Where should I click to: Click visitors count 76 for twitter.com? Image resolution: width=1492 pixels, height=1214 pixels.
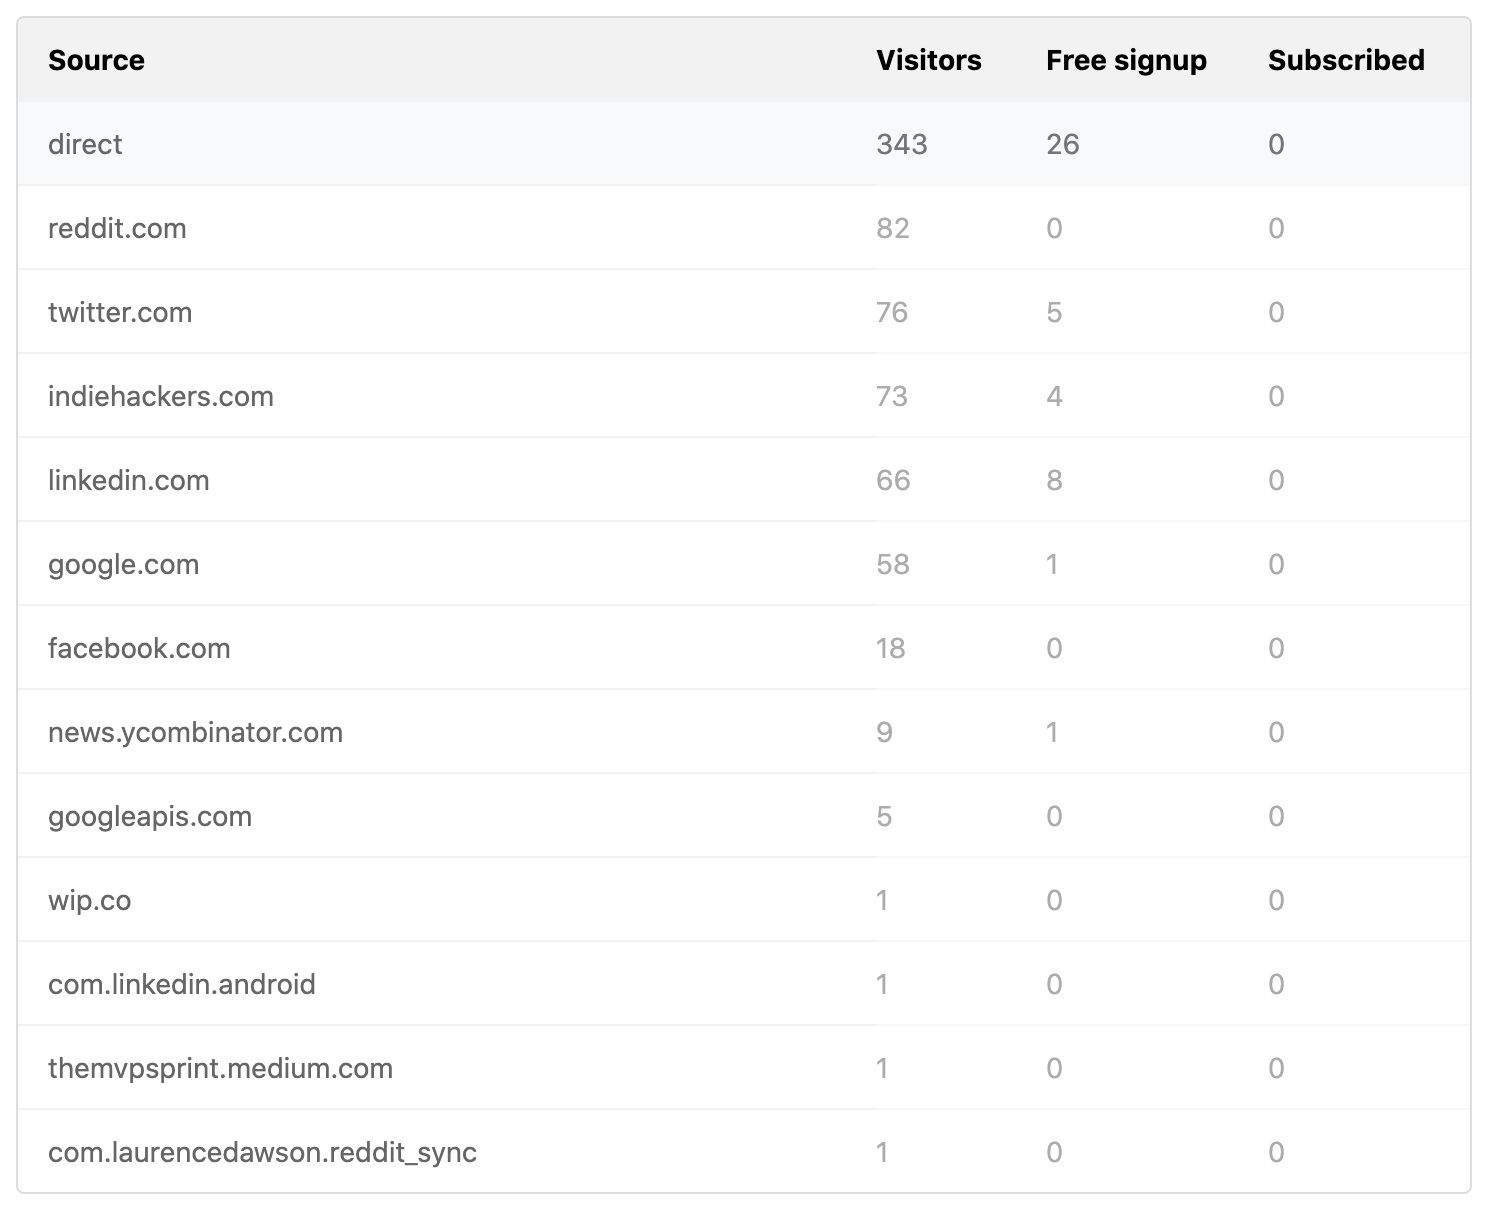tap(892, 312)
